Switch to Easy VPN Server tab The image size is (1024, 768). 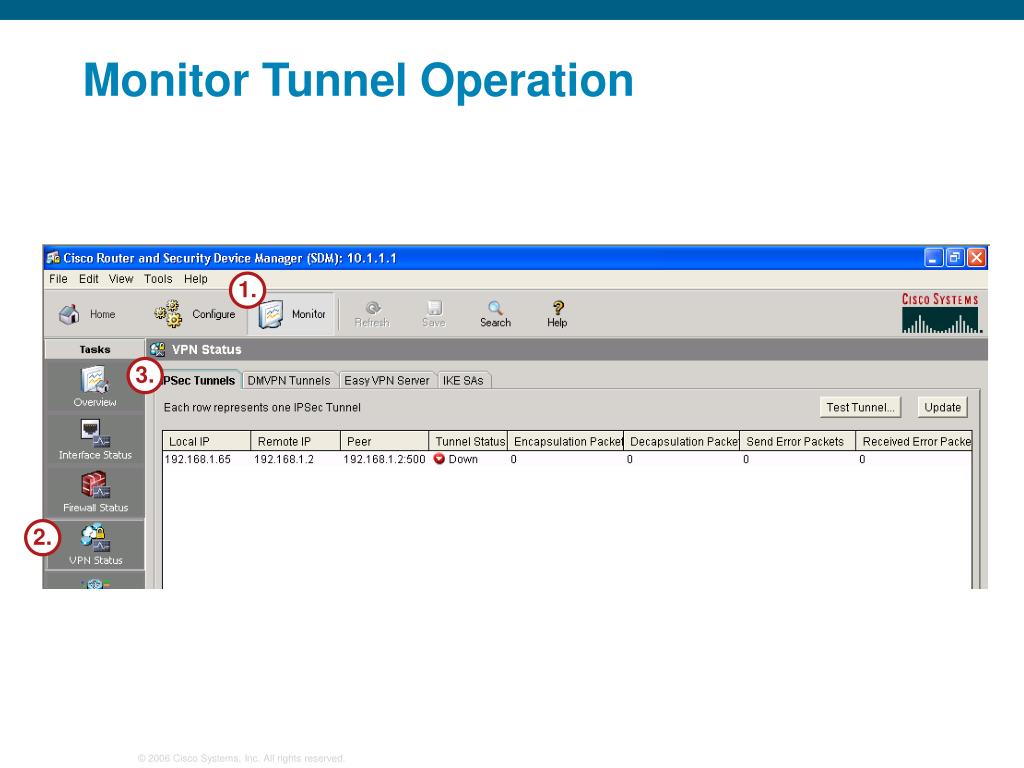pos(387,381)
